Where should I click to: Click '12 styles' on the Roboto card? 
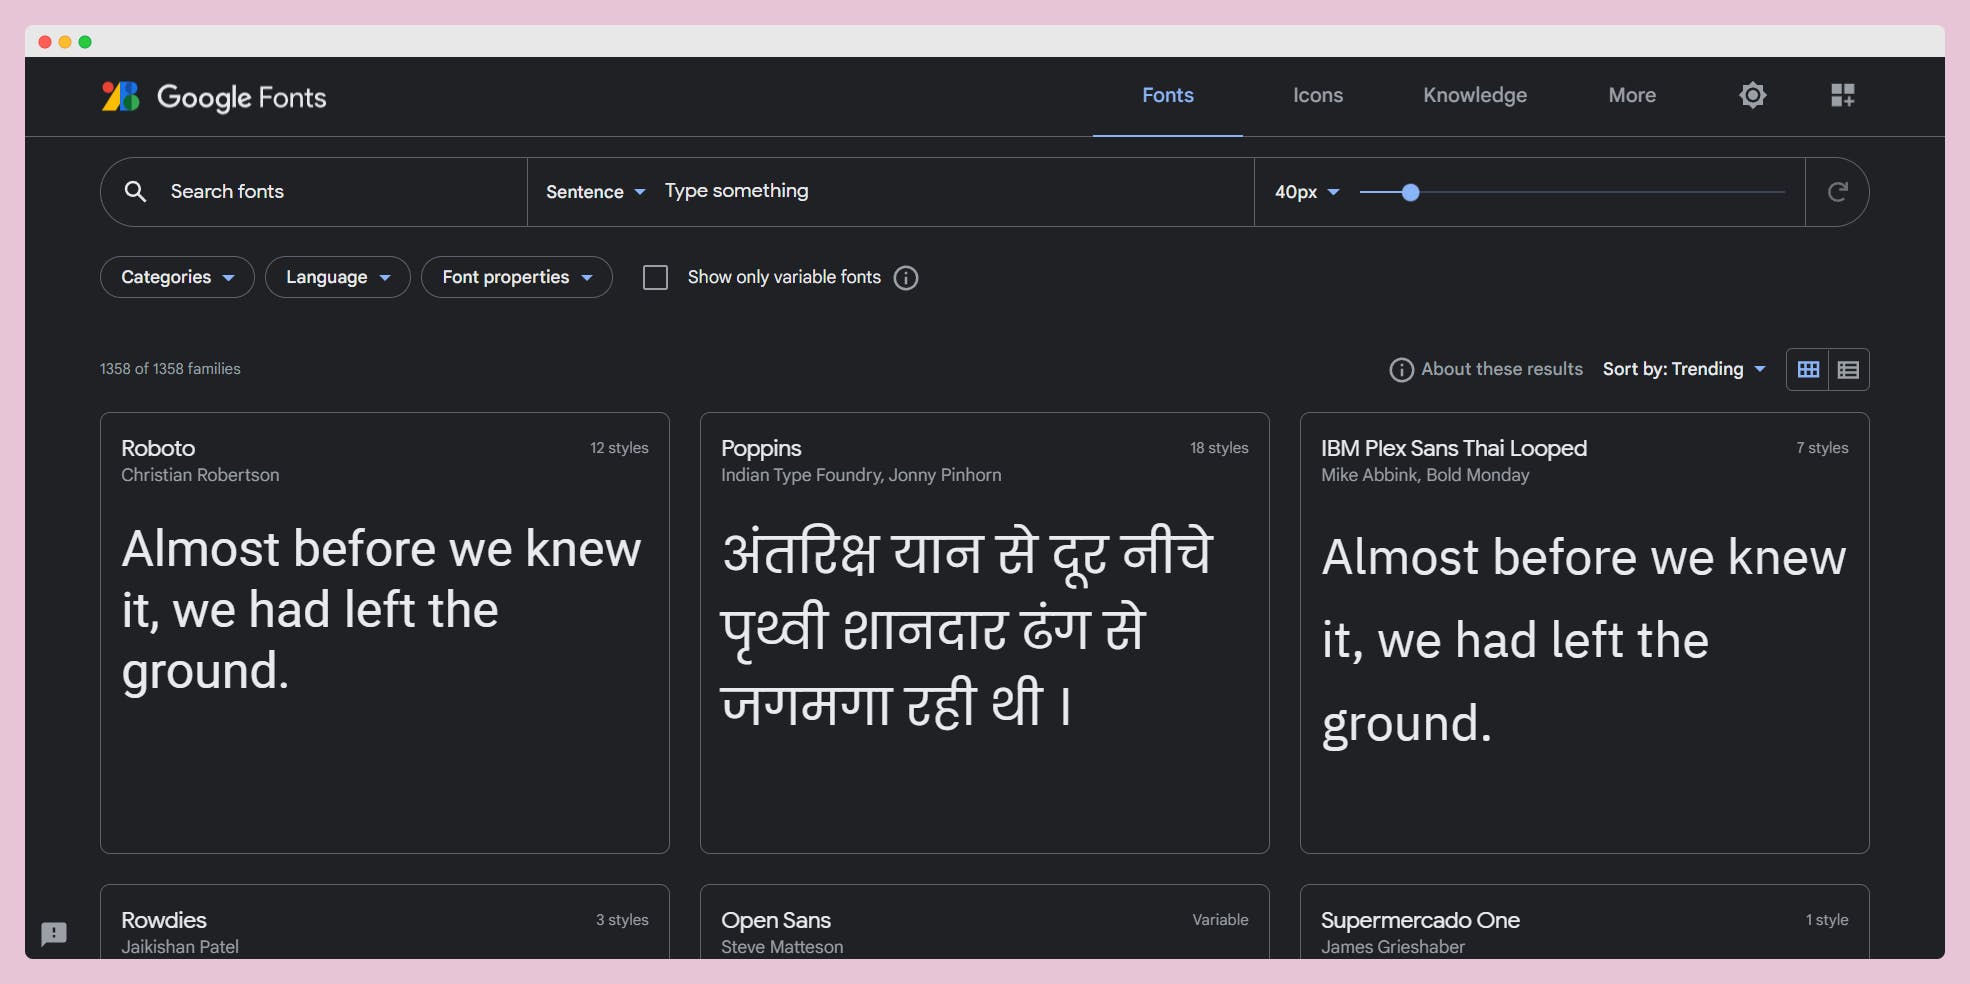click(x=619, y=448)
